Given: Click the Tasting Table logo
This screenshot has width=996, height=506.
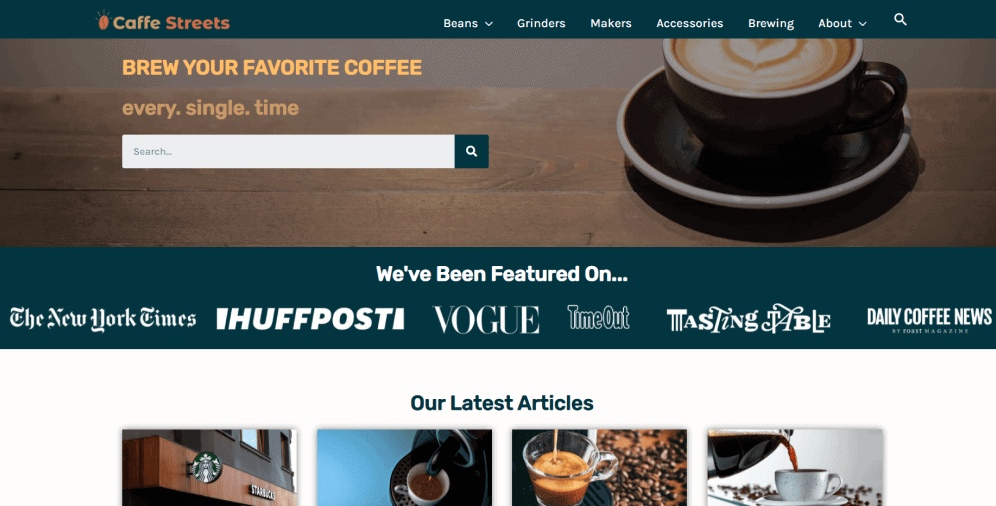Looking at the screenshot, I should 748,319.
